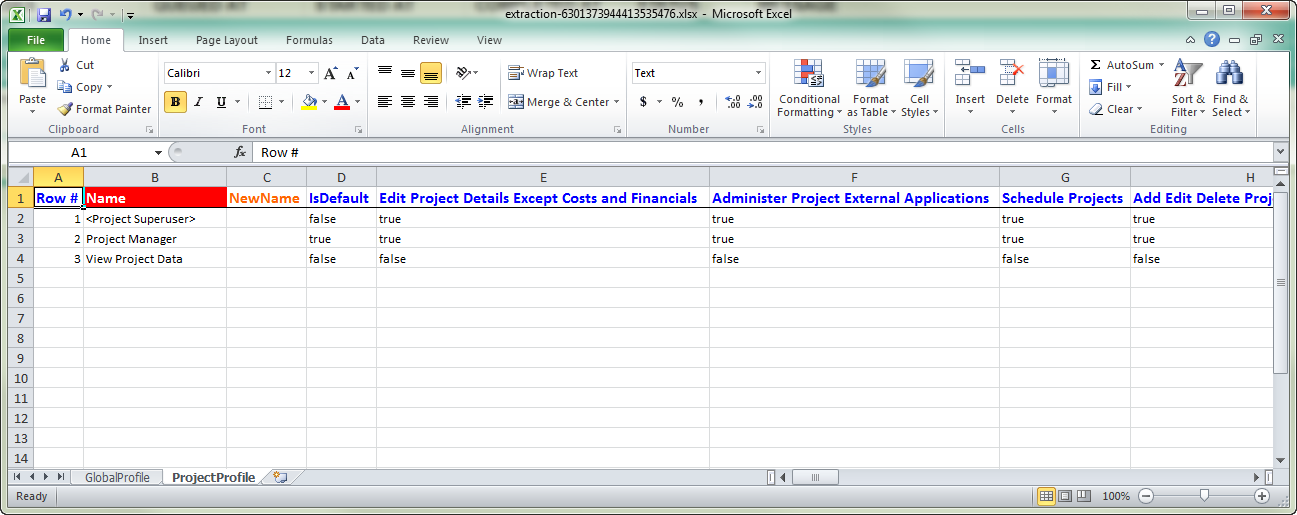Switch to the GlobalProfile sheet tab
Viewport: 1297px width, 515px height.
tap(117, 478)
